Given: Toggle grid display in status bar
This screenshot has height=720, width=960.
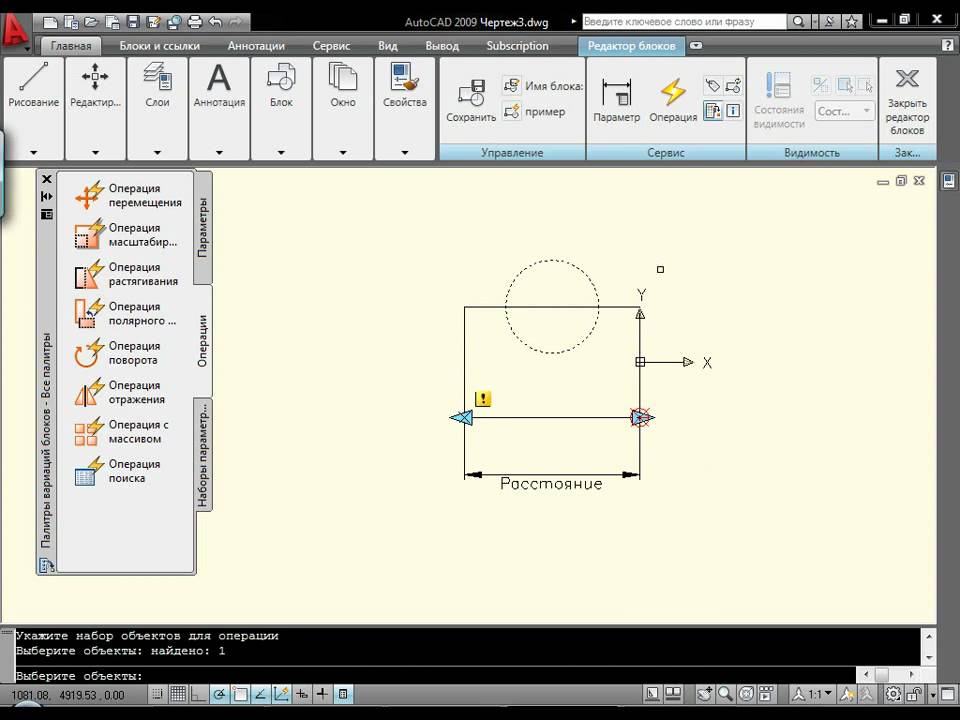Looking at the screenshot, I should (x=178, y=694).
